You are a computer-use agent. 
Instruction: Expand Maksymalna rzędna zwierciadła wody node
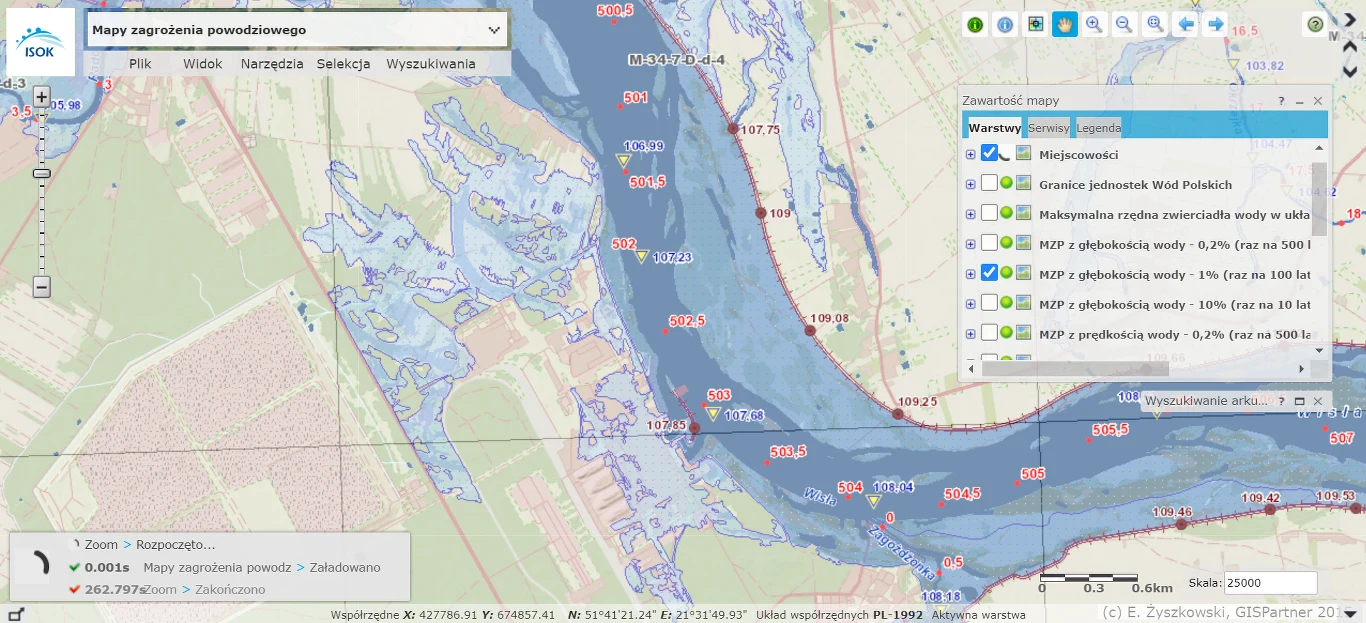click(x=970, y=214)
